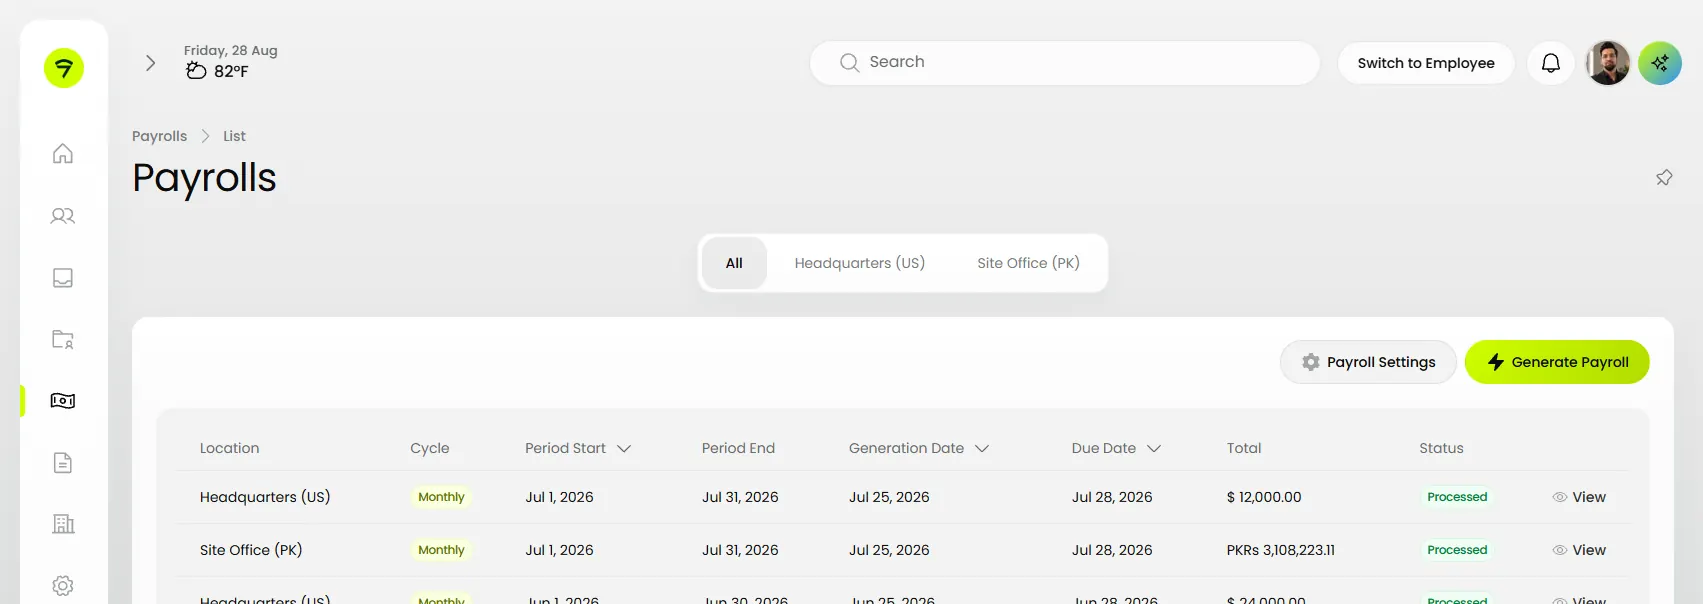Open the Inbox sidebar icon
This screenshot has width=1703, height=604.
click(x=63, y=277)
